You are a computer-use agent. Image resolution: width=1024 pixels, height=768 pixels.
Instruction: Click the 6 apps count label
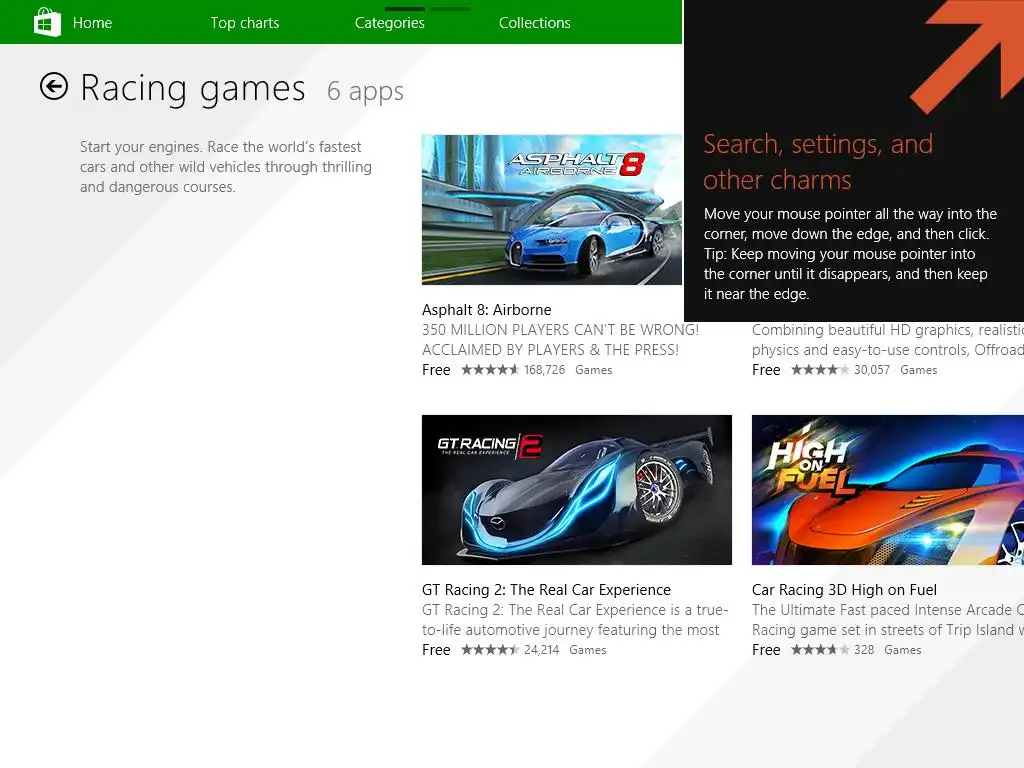[x=365, y=91]
